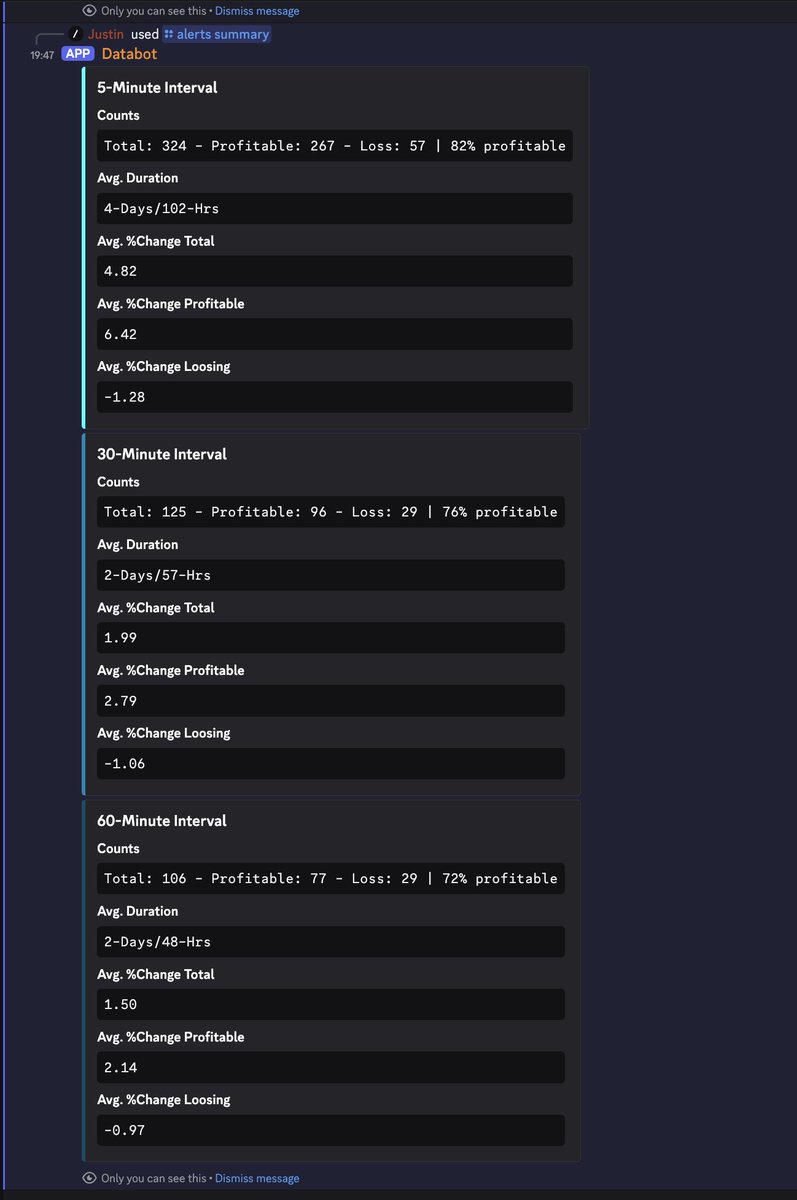797x1200 pixels.
Task: Click Avg. %Change Loosing label in 60-Minute embed
Action: click(x=164, y=1099)
